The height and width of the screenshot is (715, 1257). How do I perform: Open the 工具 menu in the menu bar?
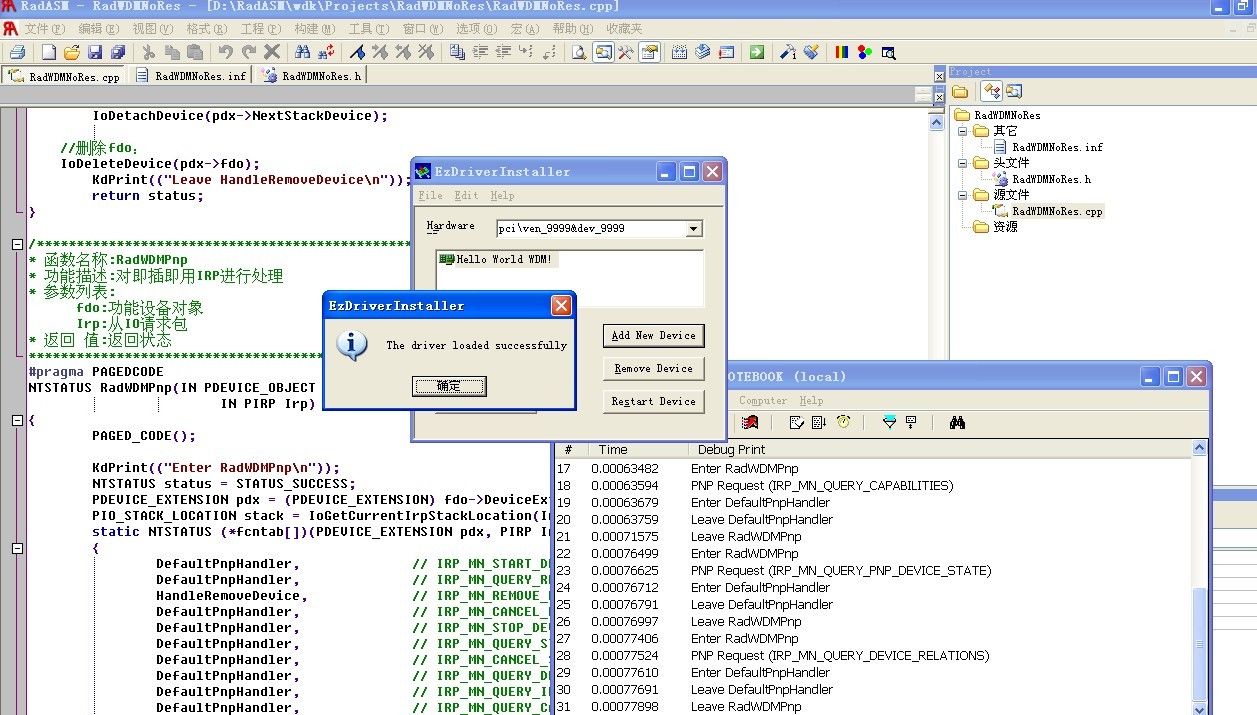368,29
